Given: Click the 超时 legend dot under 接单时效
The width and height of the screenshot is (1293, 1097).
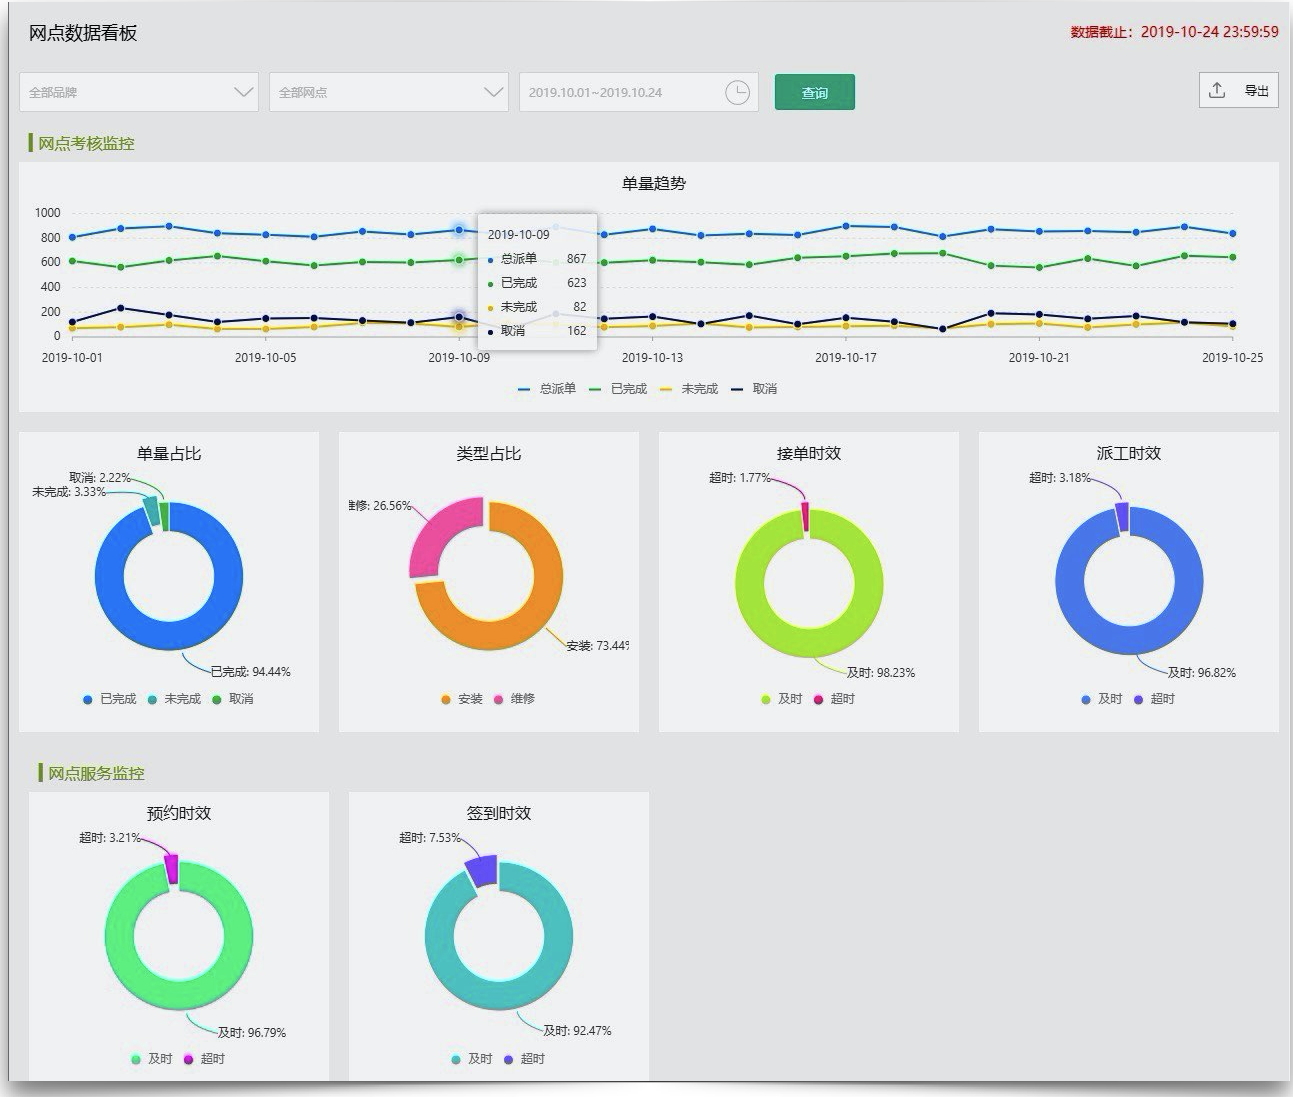Looking at the screenshot, I should (x=818, y=699).
